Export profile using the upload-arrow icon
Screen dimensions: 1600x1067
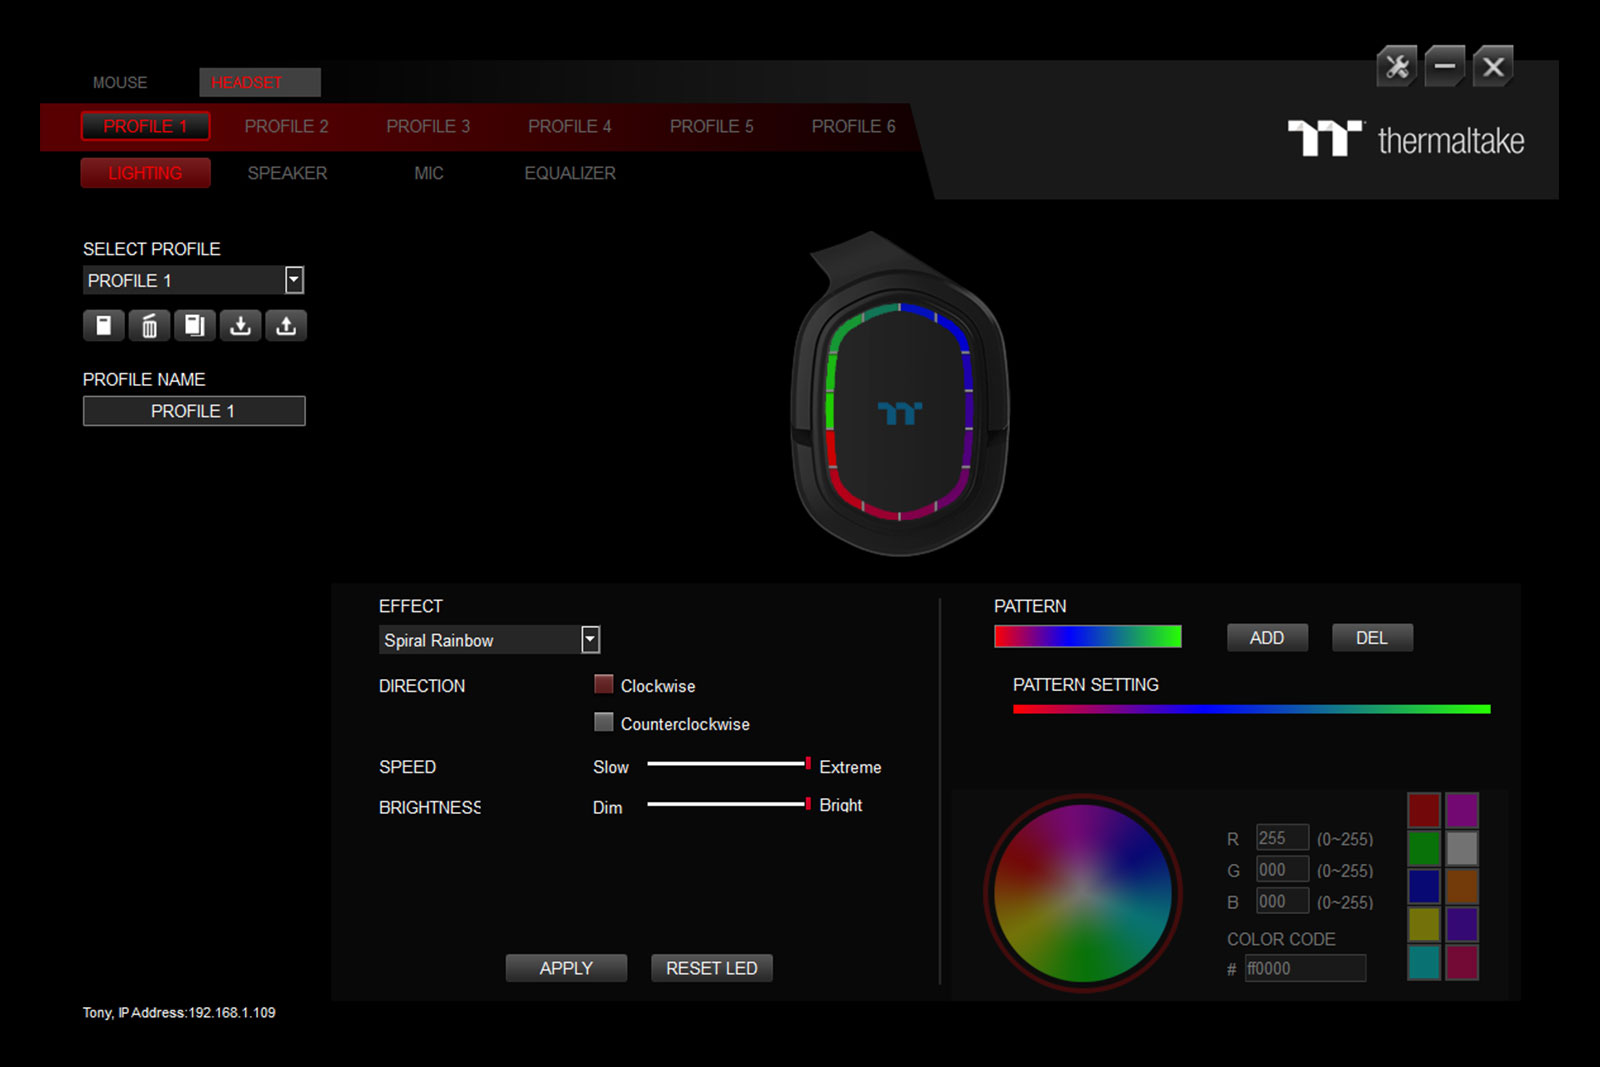pos(286,326)
